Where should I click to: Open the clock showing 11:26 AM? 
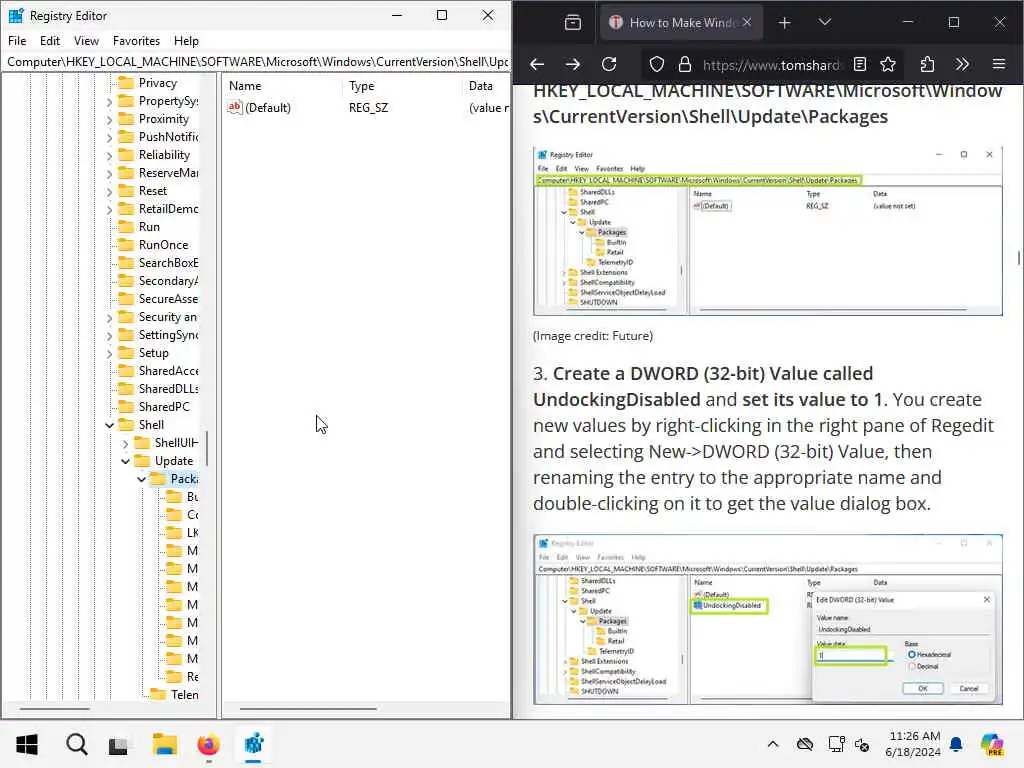(912, 744)
